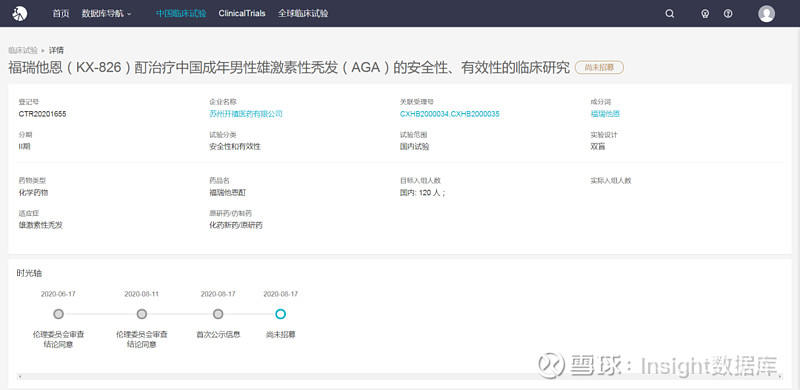Click the 2020-06-17 timeline marker

click(58, 314)
